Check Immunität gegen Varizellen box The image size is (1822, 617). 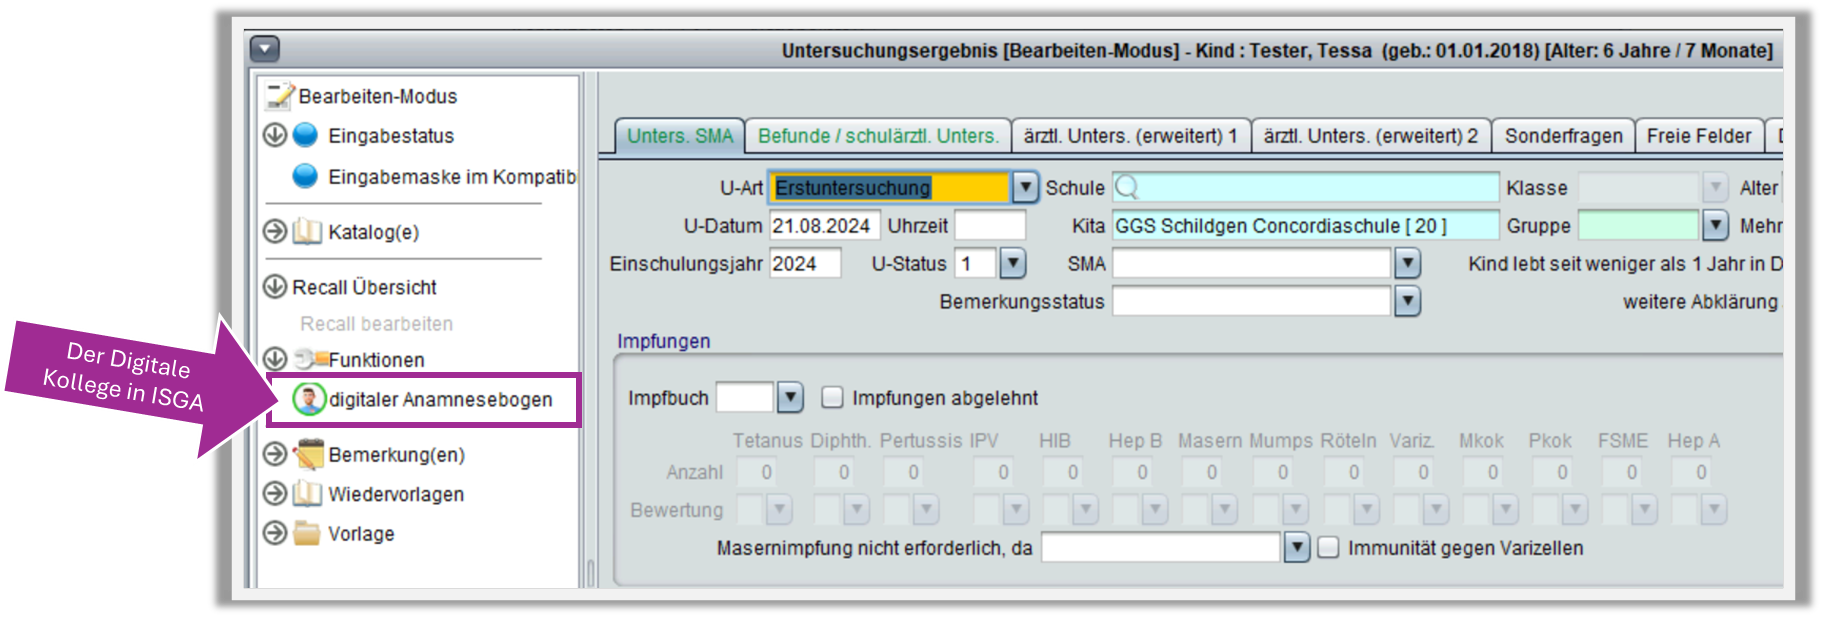[x=1328, y=548]
